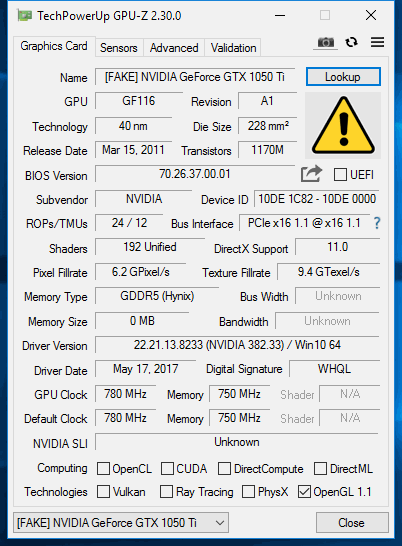Image resolution: width=402 pixels, height=546 pixels.
Task: Click the Close button
Action: (x=352, y=522)
